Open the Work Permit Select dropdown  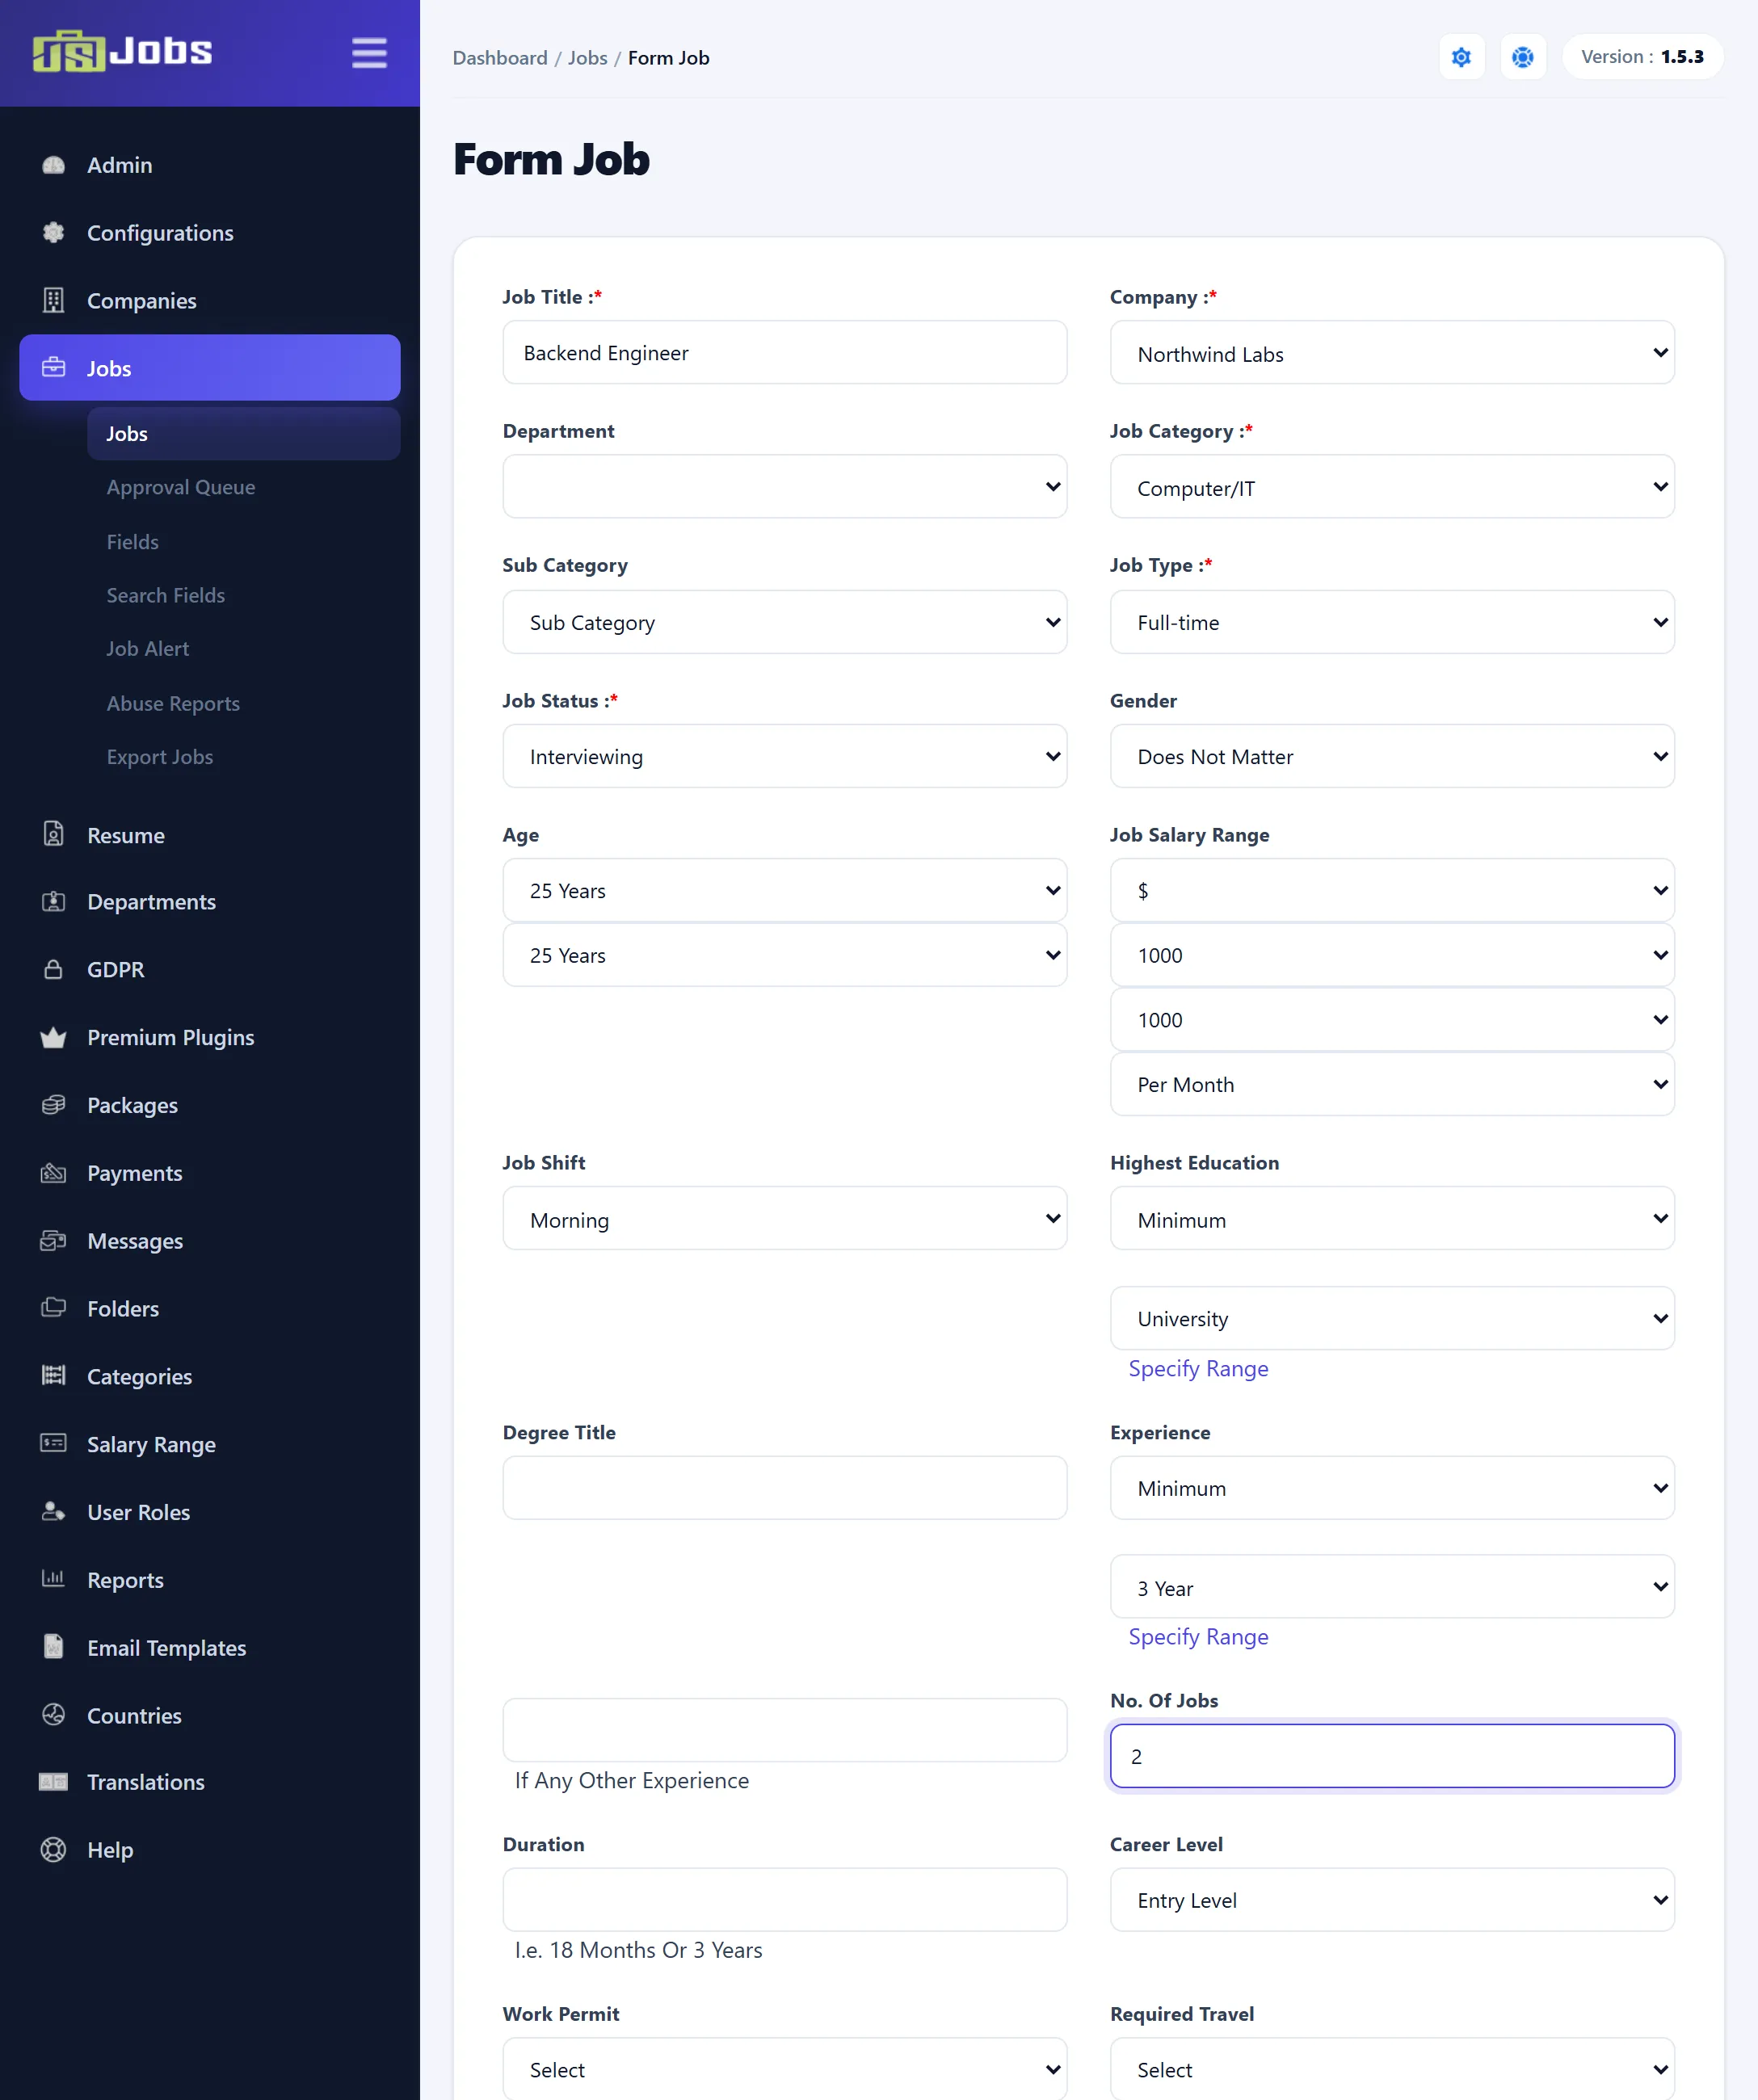(x=785, y=2069)
